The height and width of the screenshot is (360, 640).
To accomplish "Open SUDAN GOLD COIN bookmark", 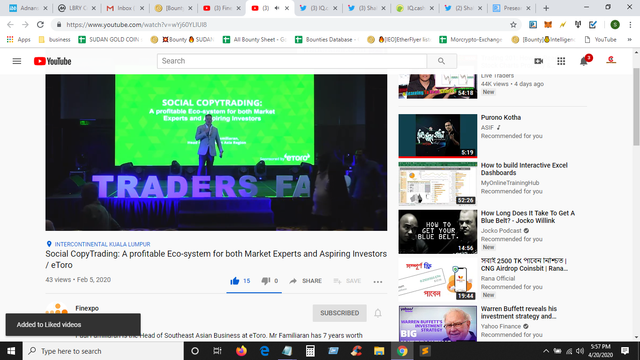I will click(x=110, y=40).
